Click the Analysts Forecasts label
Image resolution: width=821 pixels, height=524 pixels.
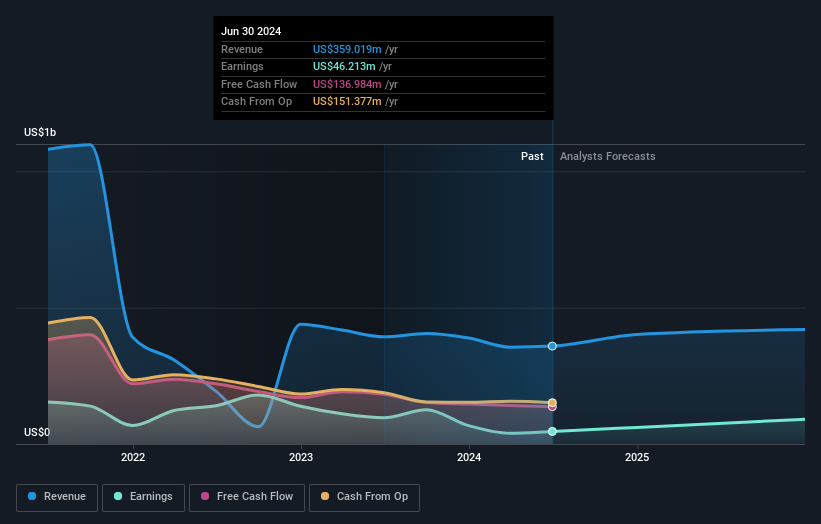607,157
